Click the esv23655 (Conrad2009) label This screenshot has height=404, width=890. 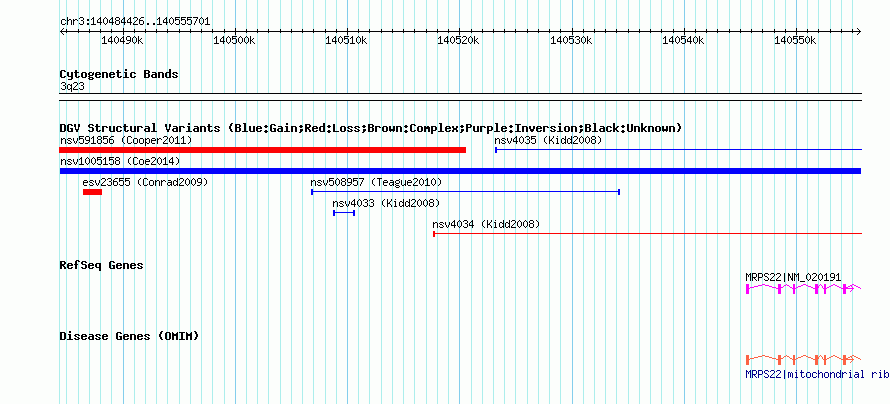(x=145, y=182)
